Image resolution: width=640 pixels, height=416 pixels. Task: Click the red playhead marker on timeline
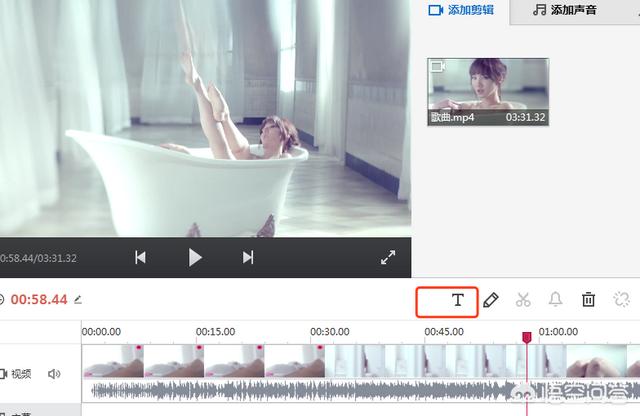527,338
